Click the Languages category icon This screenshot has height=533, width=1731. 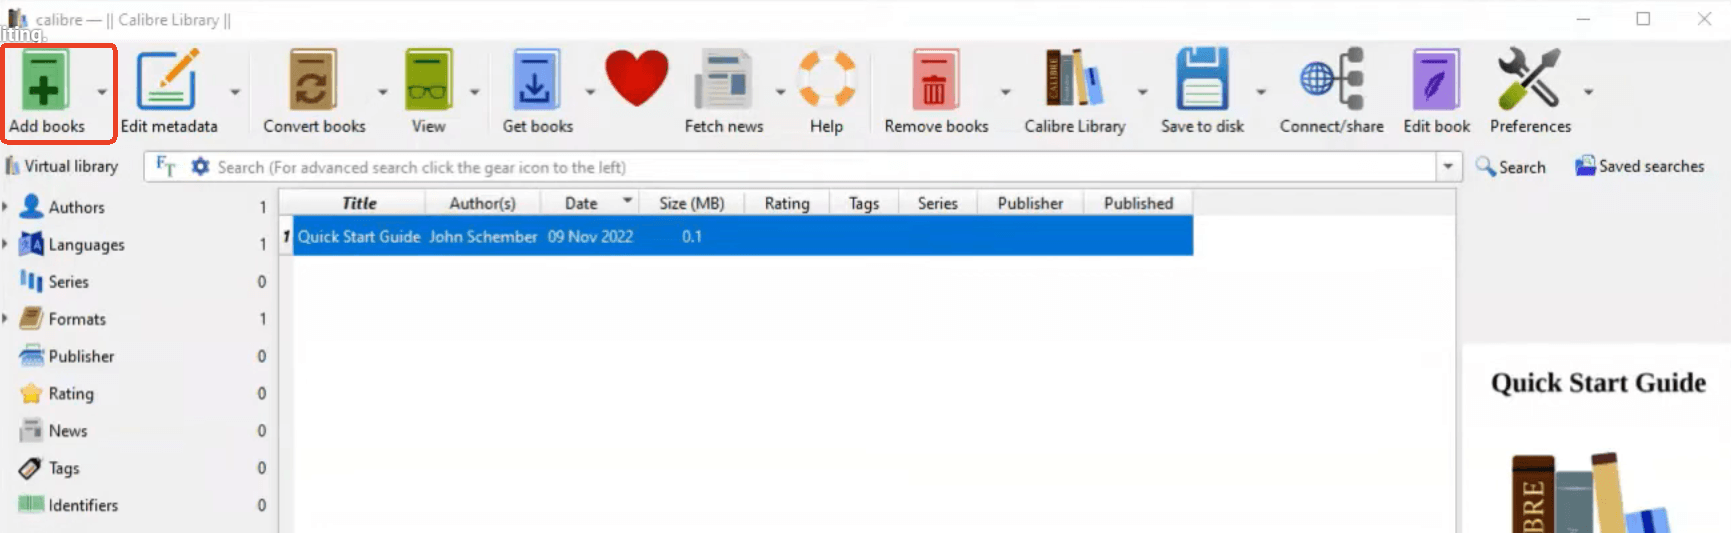pyautogui.click(x=32, y=243)
